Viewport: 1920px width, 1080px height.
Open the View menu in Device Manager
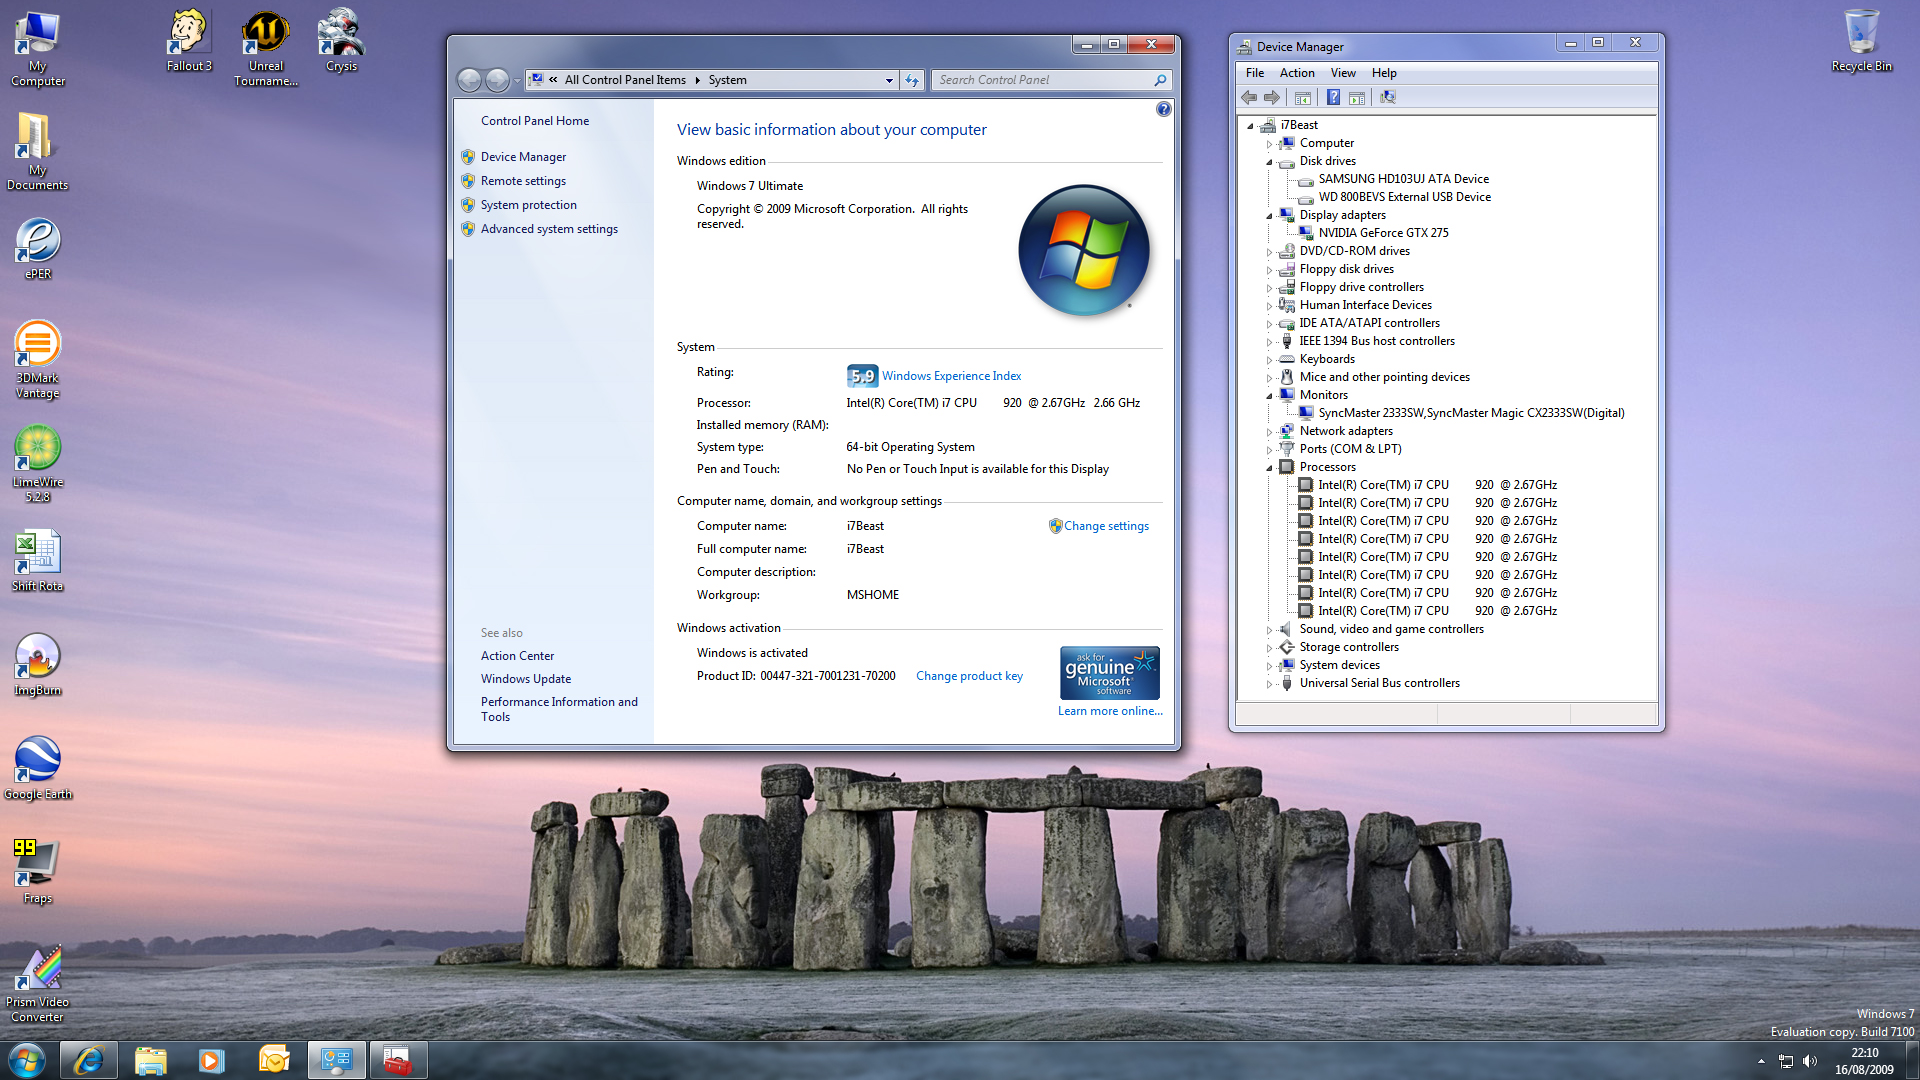[x=1342, y=73]
